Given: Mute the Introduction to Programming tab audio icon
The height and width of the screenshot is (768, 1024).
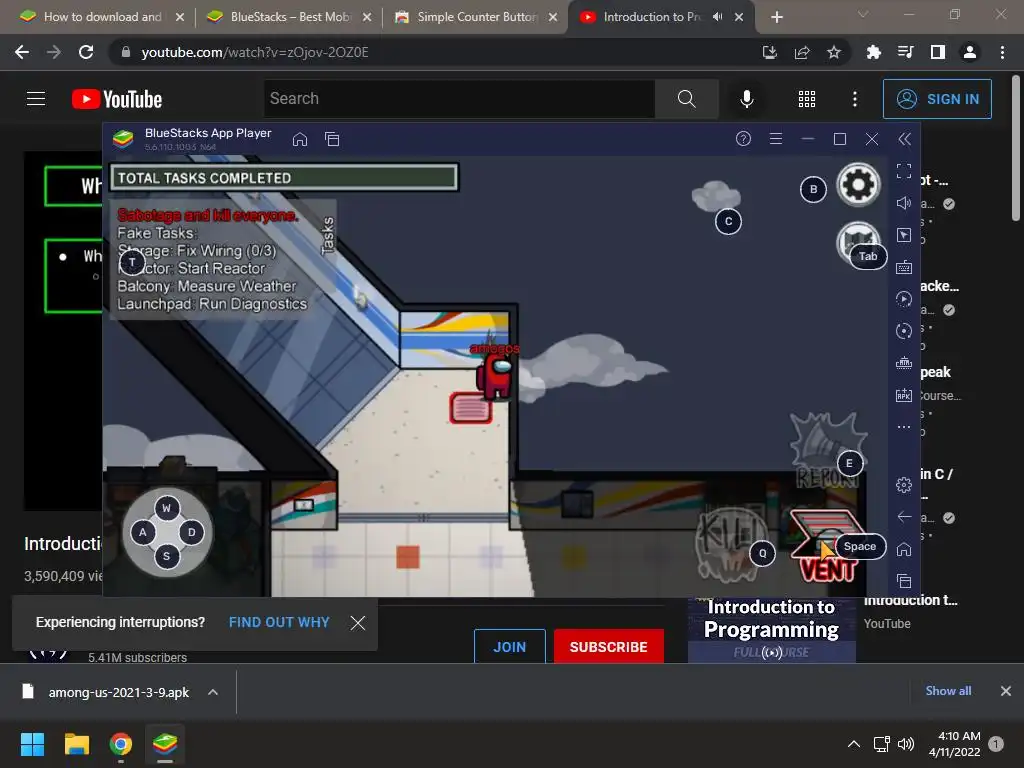Looking at the screenshot, I should click(718, 17).
